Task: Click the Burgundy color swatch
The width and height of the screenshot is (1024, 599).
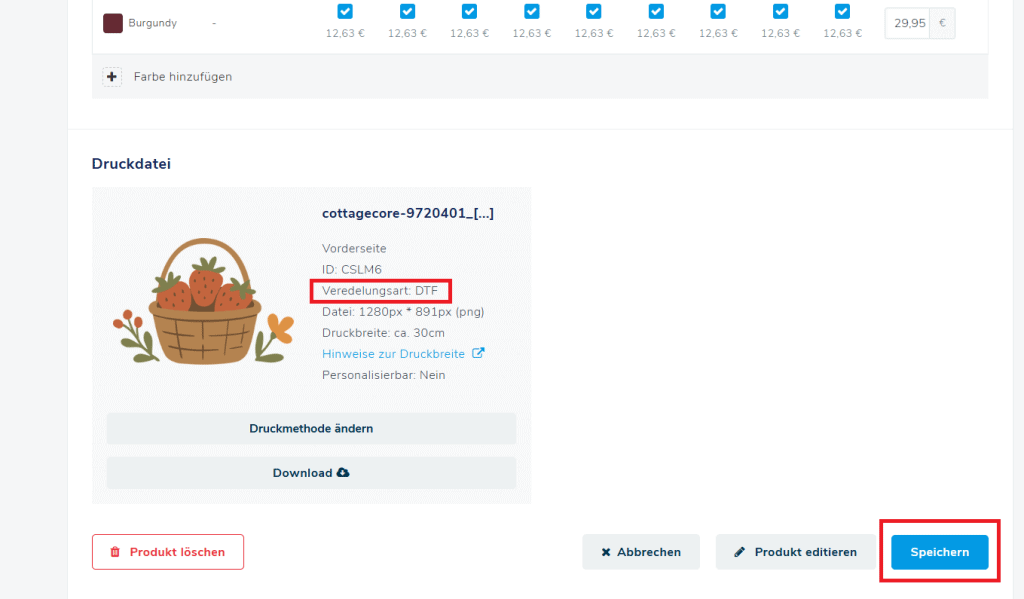Action: [x=113, y=23]
